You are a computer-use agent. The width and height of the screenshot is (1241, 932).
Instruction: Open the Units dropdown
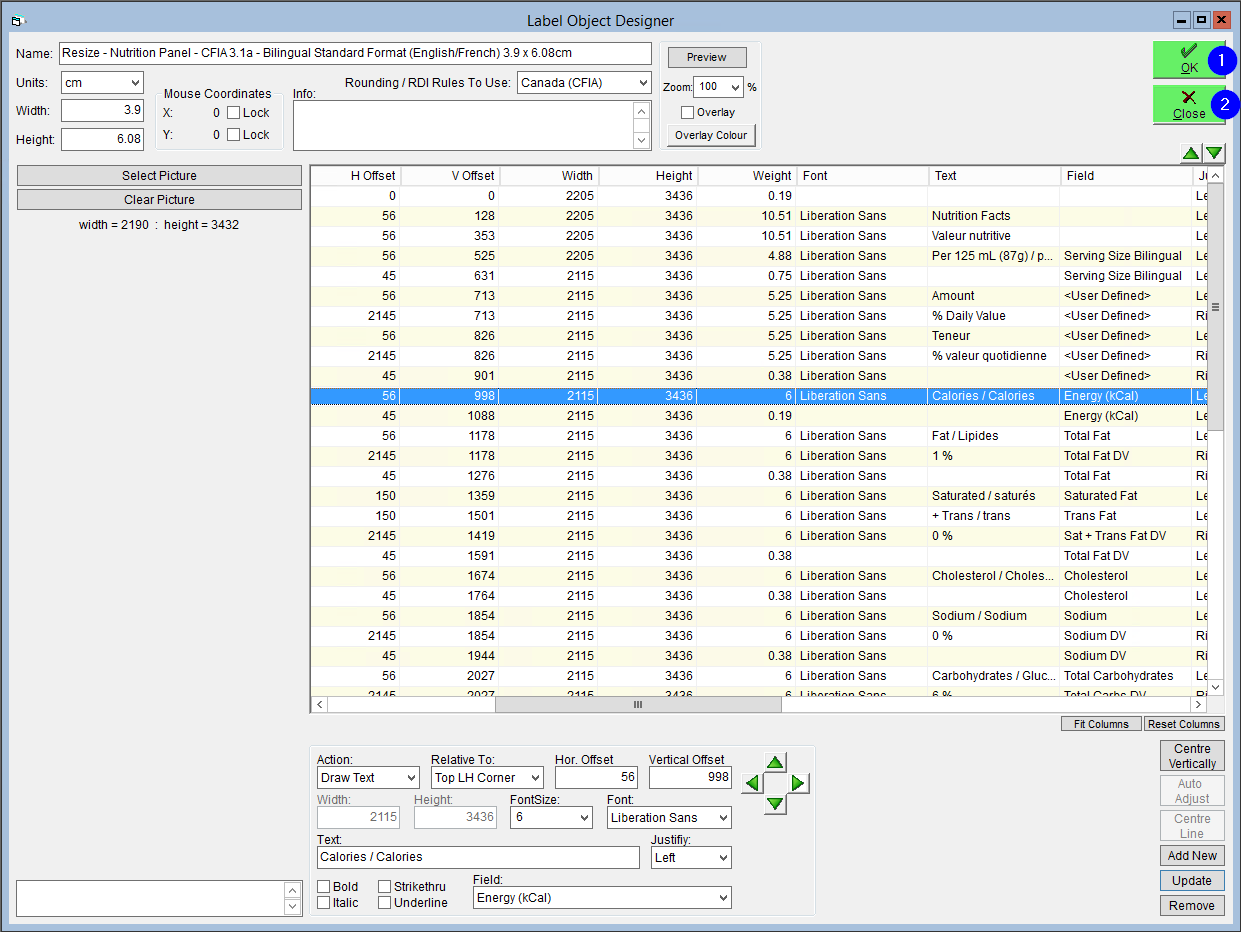click(102, 83)
